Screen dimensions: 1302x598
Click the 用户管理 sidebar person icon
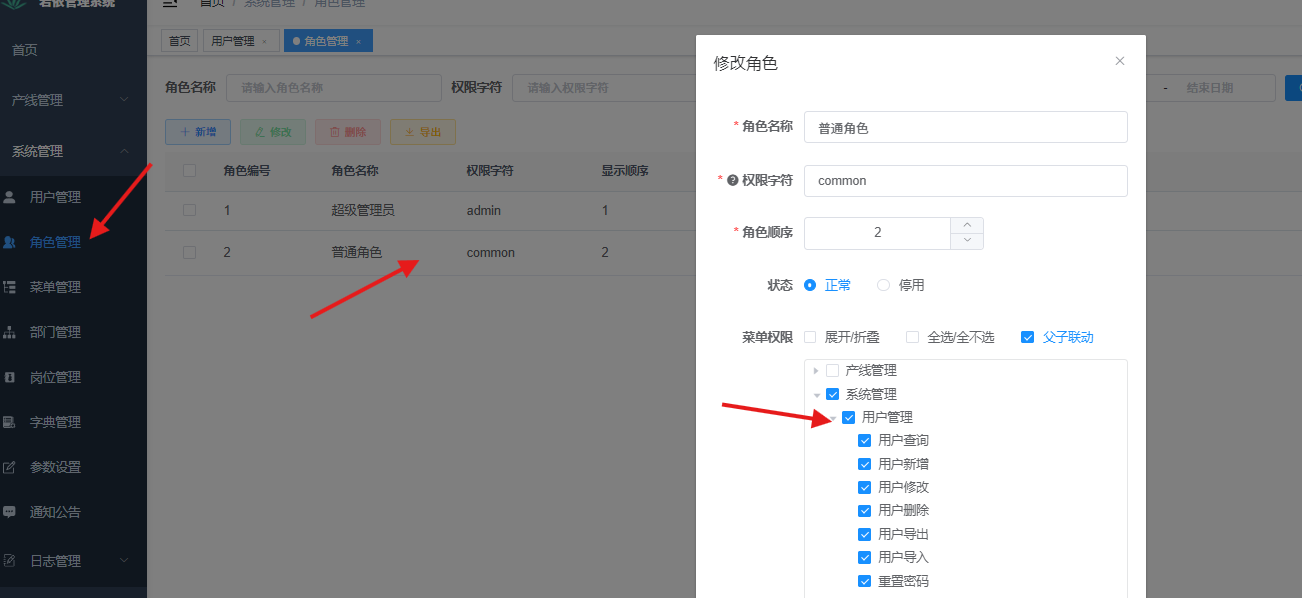pyautogui.click(x=10, y=197)
